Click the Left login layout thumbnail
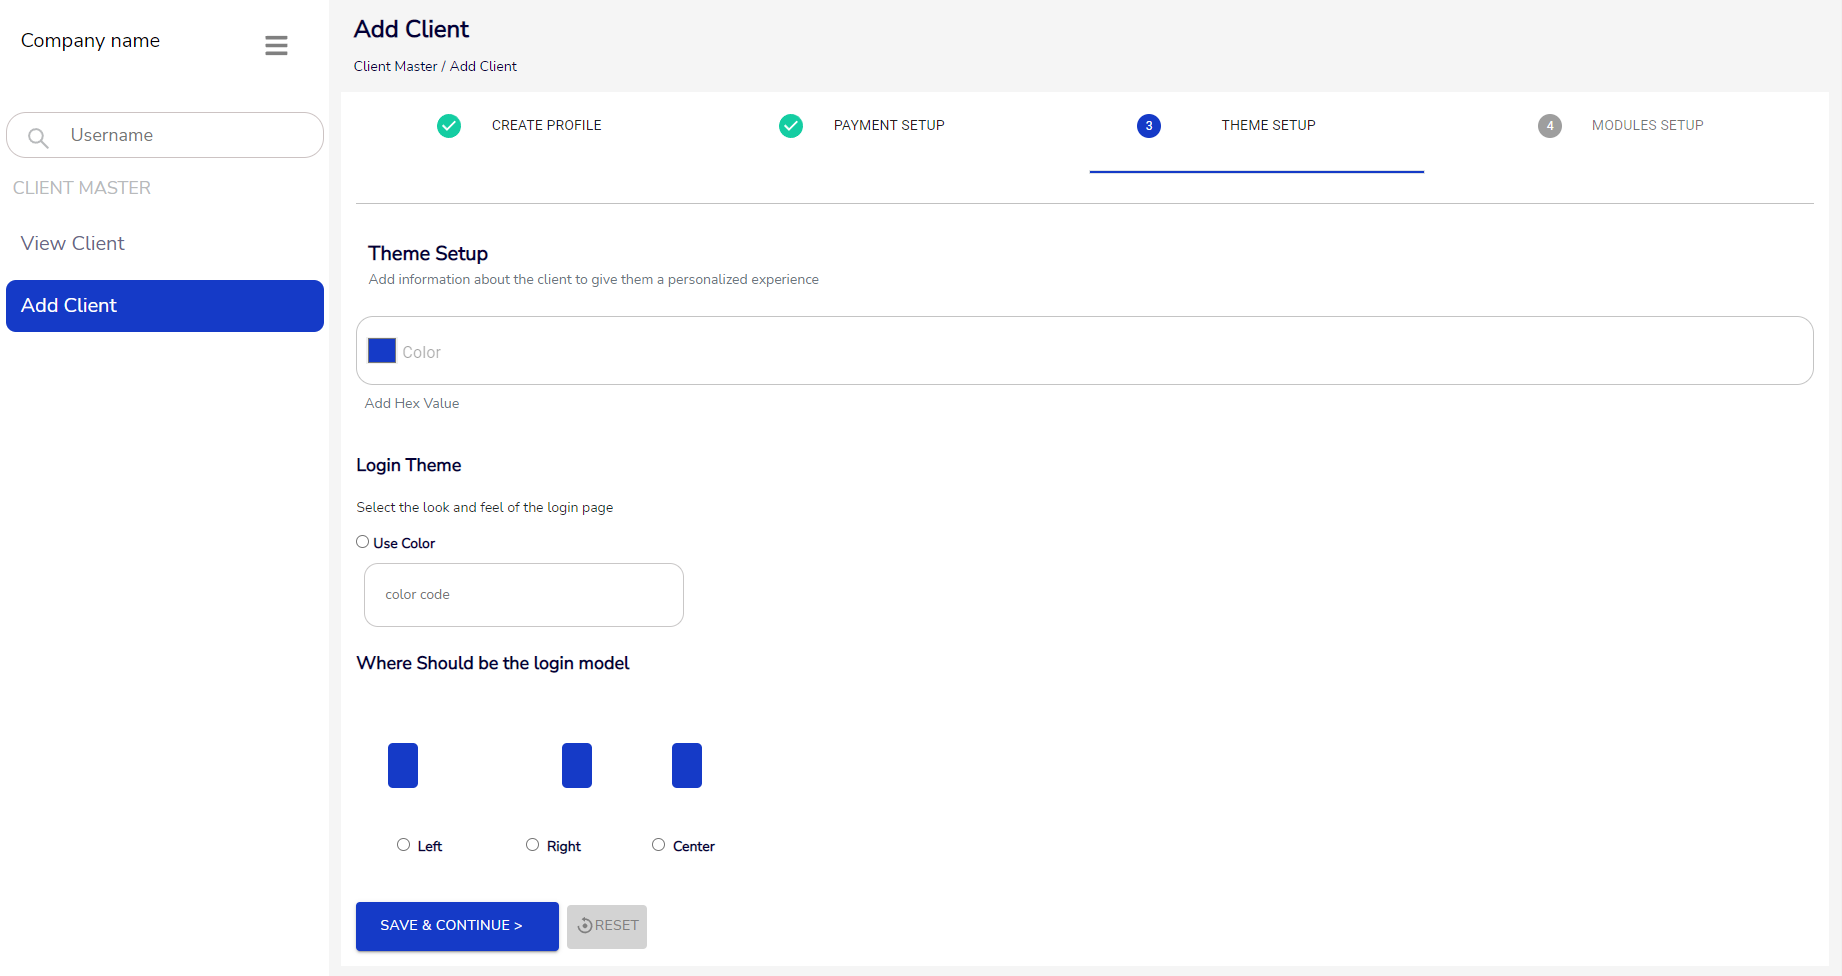 tap(403, 765)
